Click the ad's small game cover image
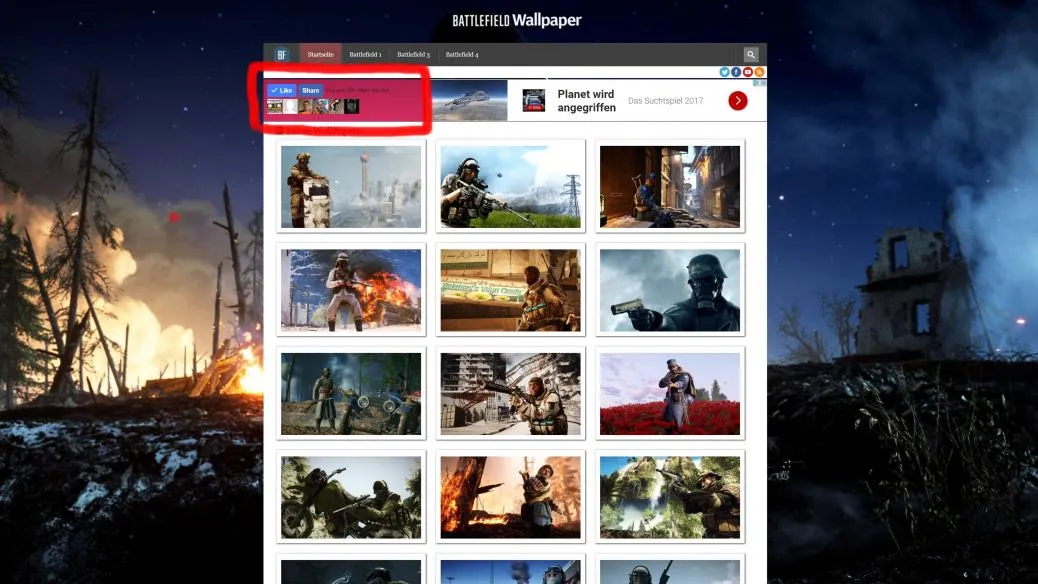Viewport: 1038px width, 584px height. coord(534,101)
